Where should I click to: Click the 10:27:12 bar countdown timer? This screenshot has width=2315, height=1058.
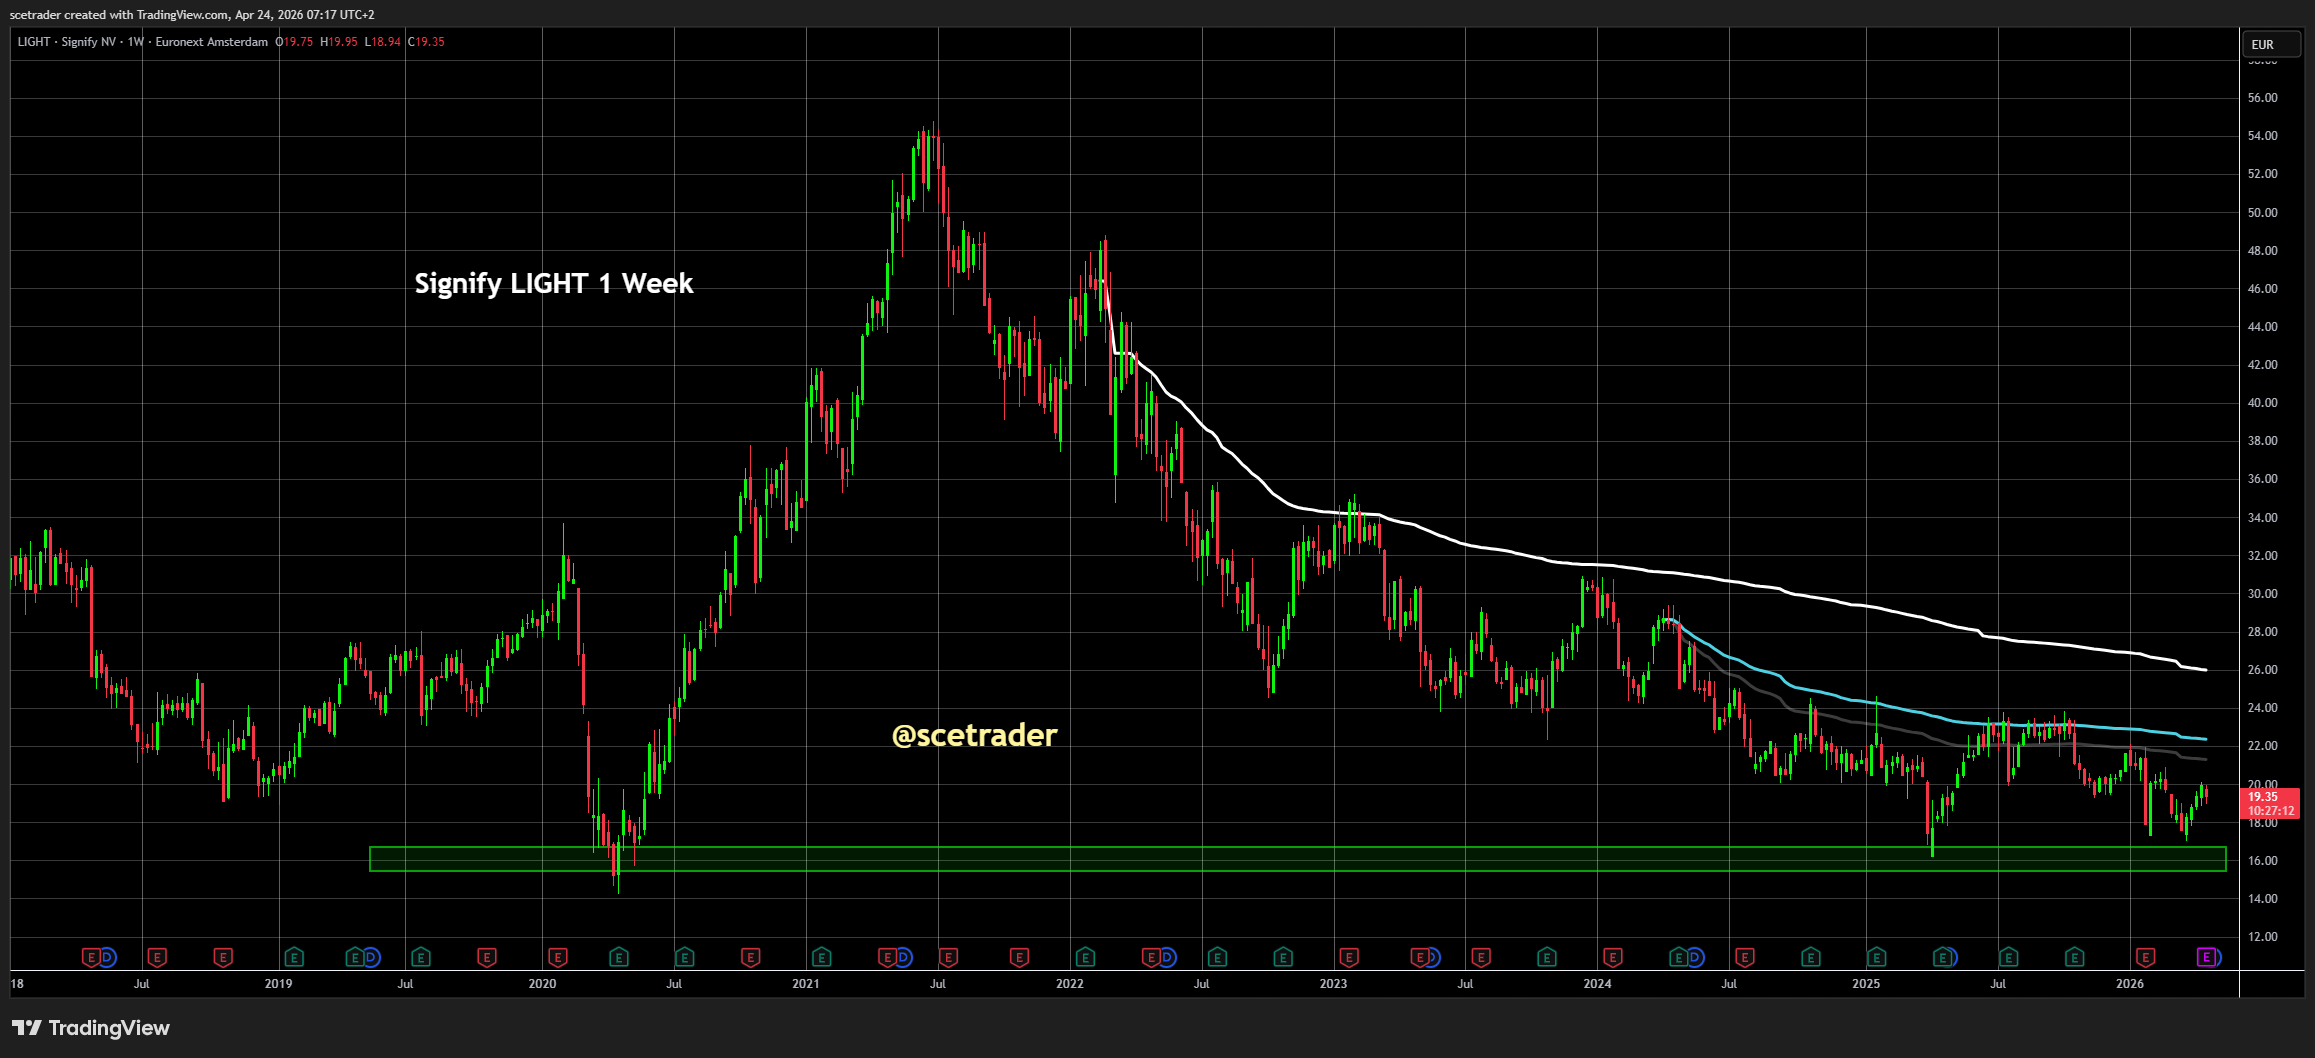point(2271,811)
